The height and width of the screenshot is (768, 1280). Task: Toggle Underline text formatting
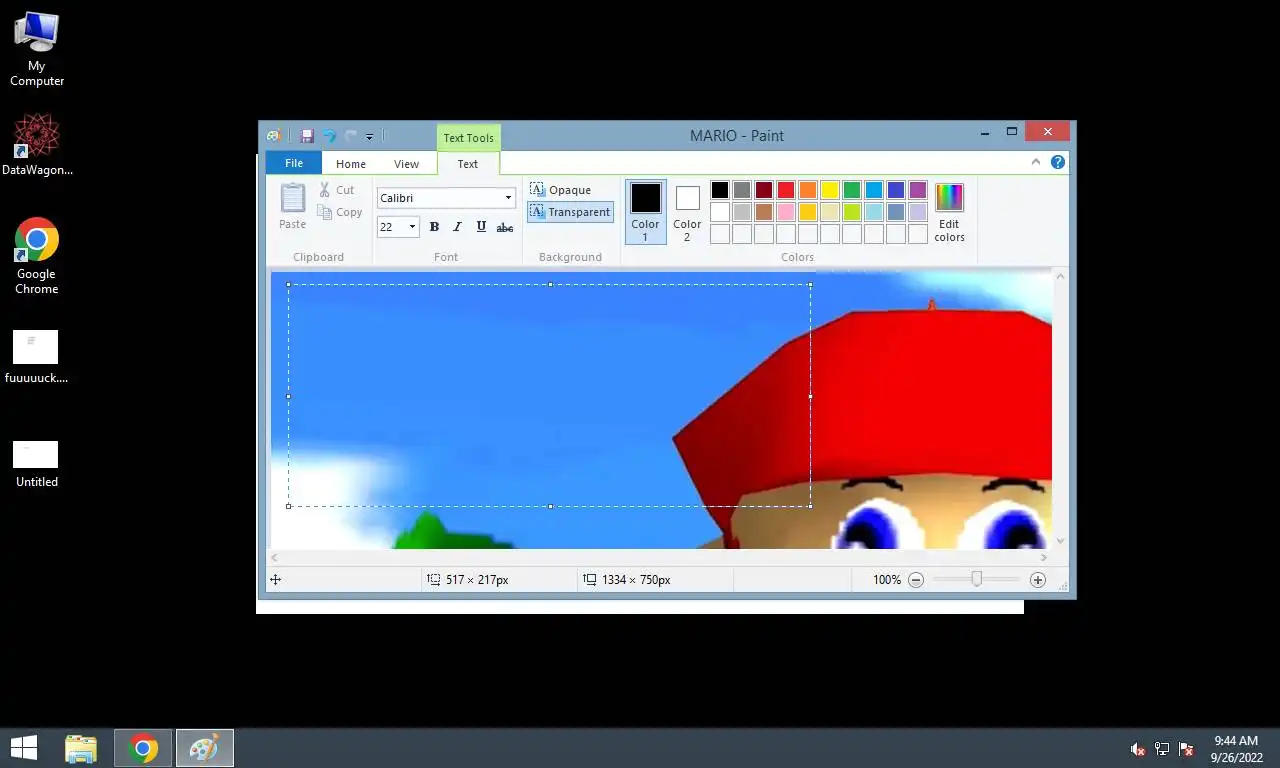click(481, 227)
